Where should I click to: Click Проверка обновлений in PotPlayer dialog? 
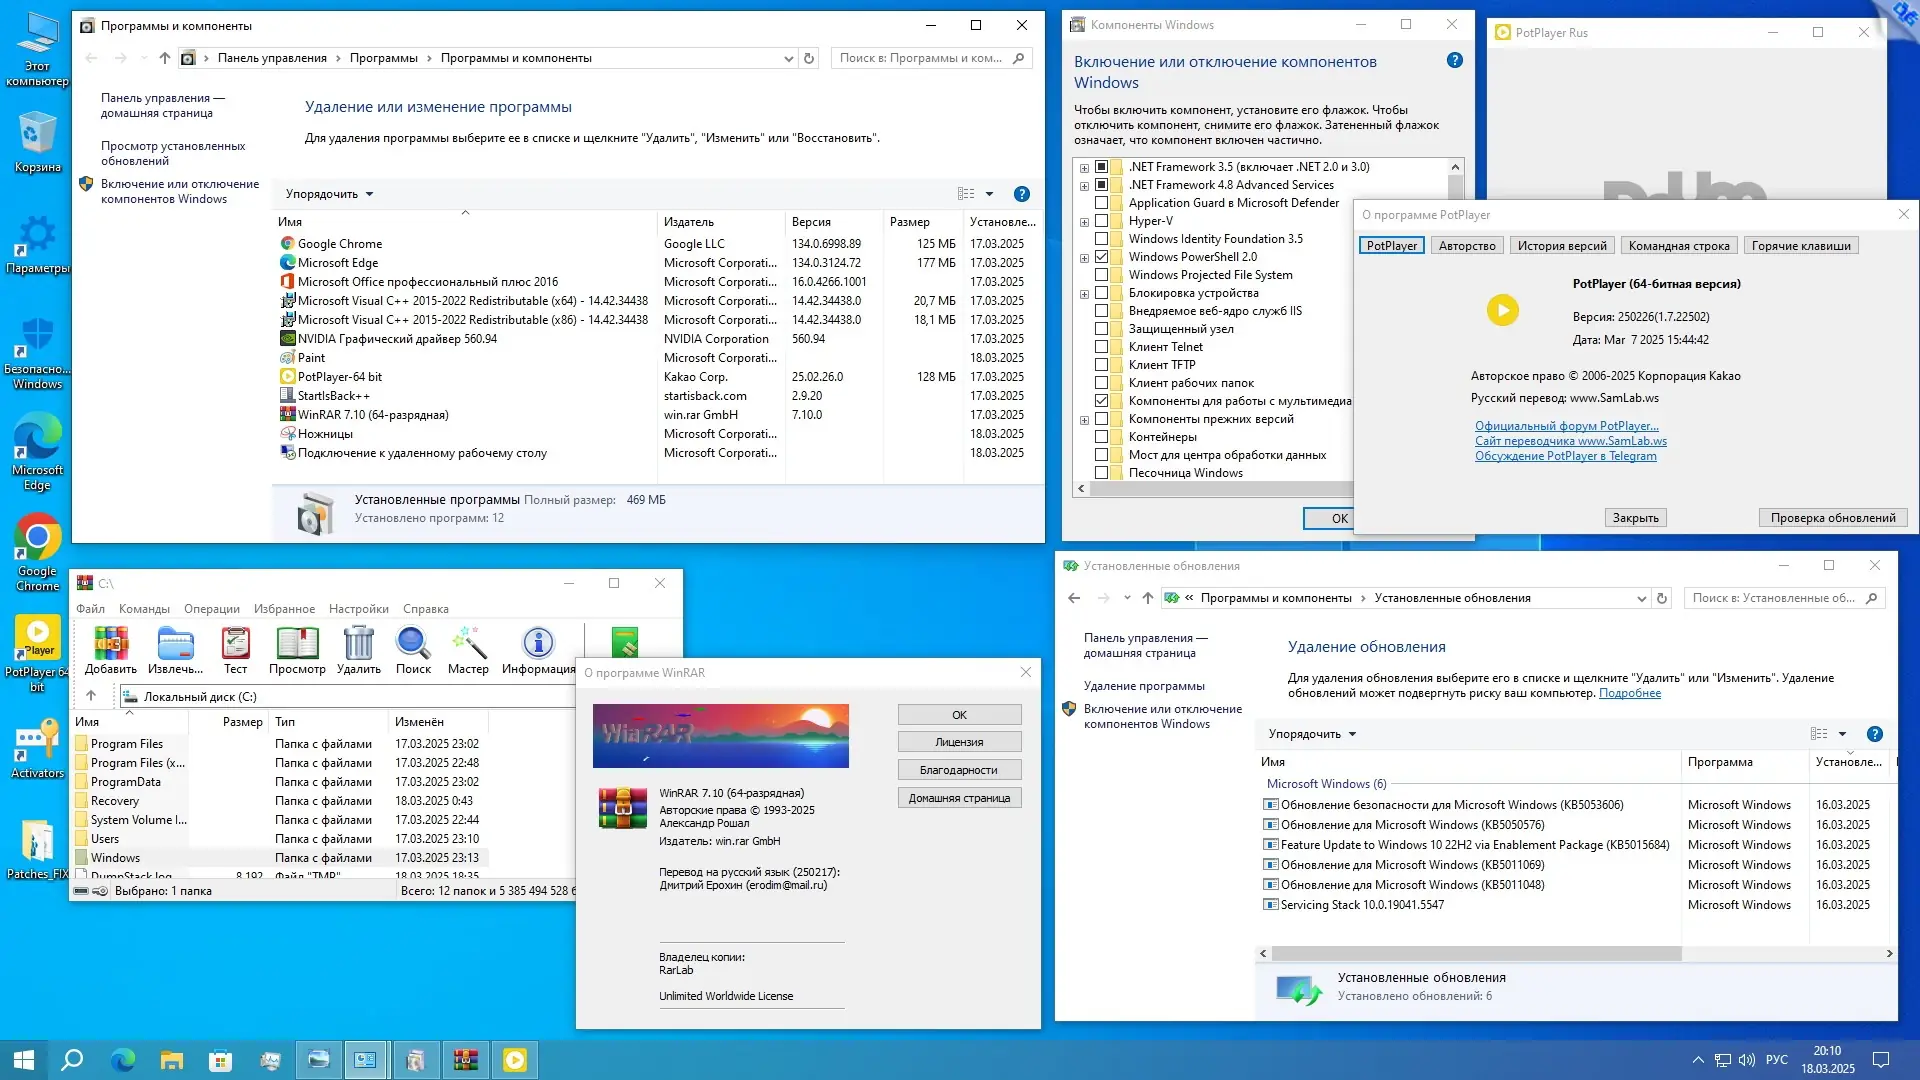pyautogui.click(x=1832, y=517)
